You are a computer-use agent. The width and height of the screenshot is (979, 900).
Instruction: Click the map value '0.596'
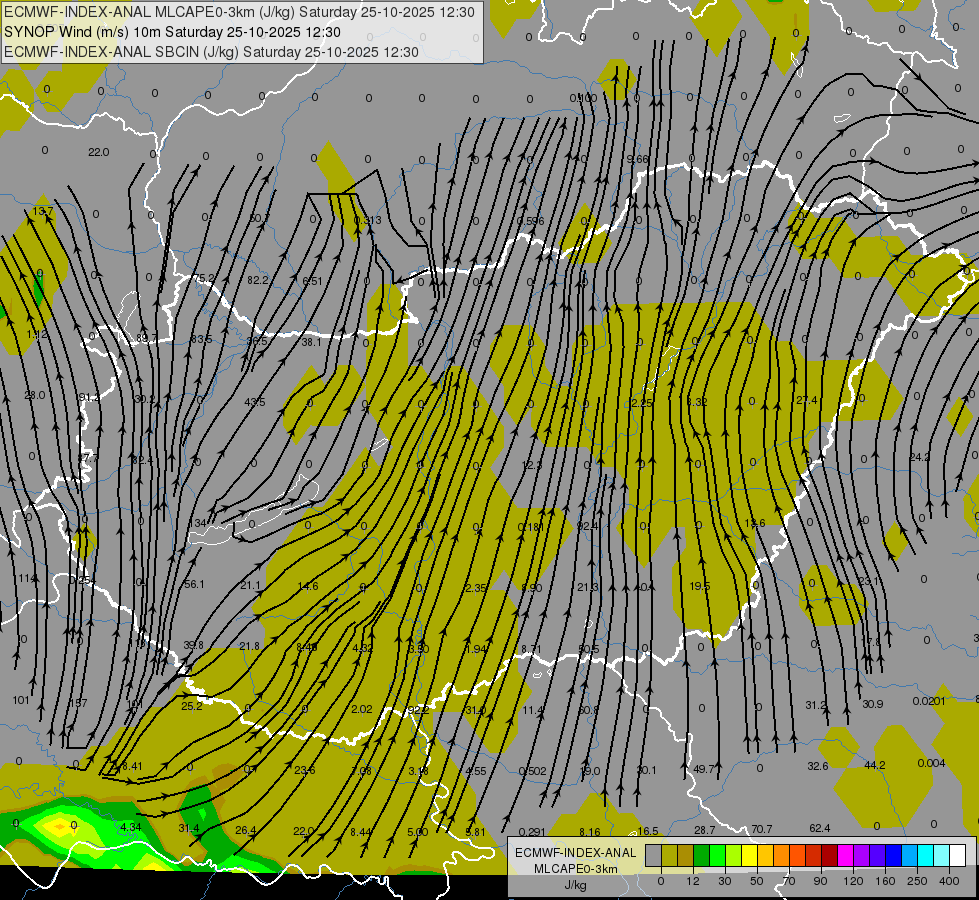tap(531, 220)
